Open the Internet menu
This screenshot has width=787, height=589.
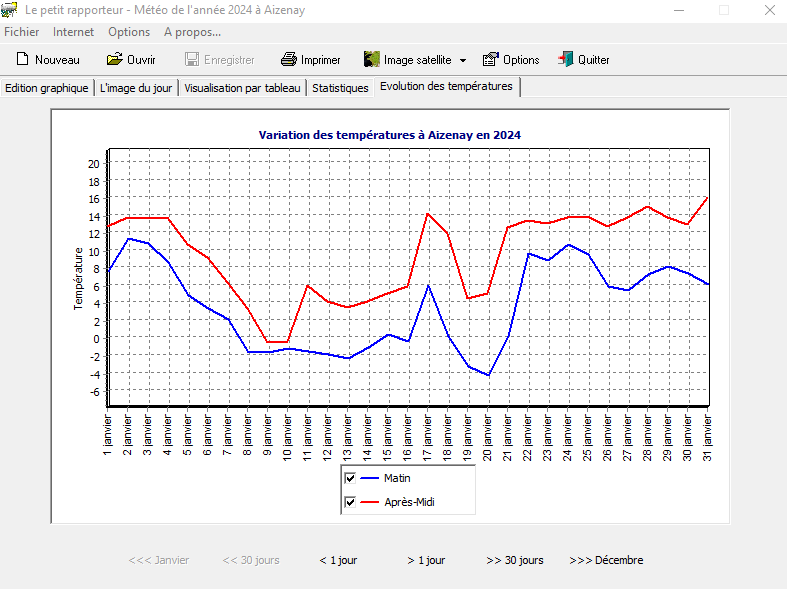[73, 32]
